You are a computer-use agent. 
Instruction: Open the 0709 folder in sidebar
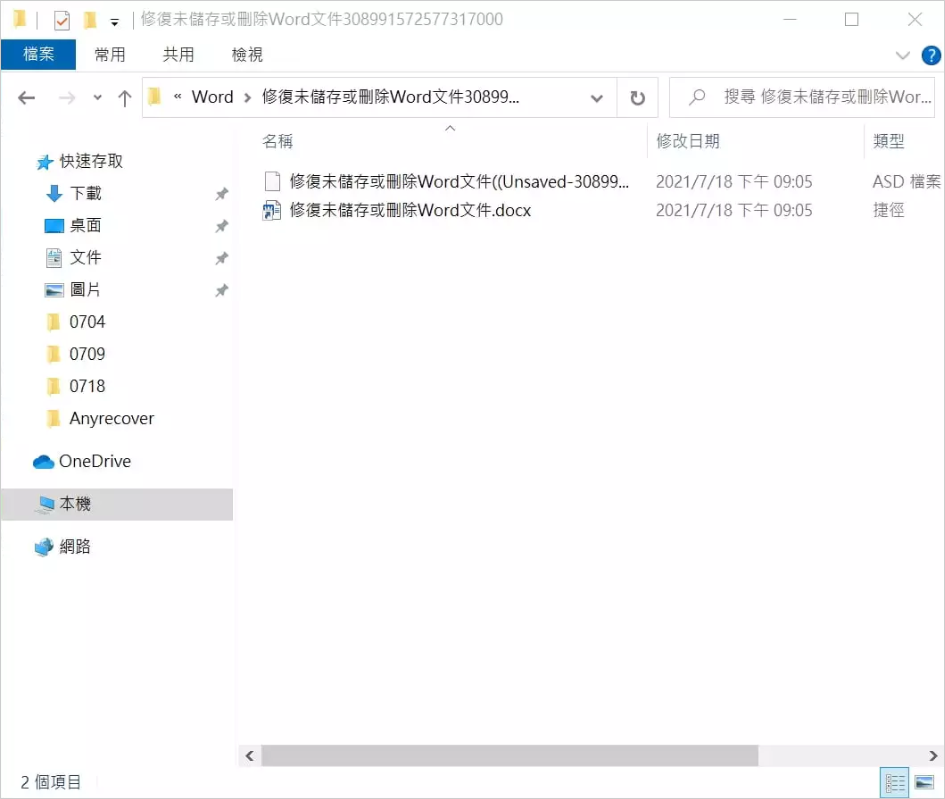click(x=87, y=354)
